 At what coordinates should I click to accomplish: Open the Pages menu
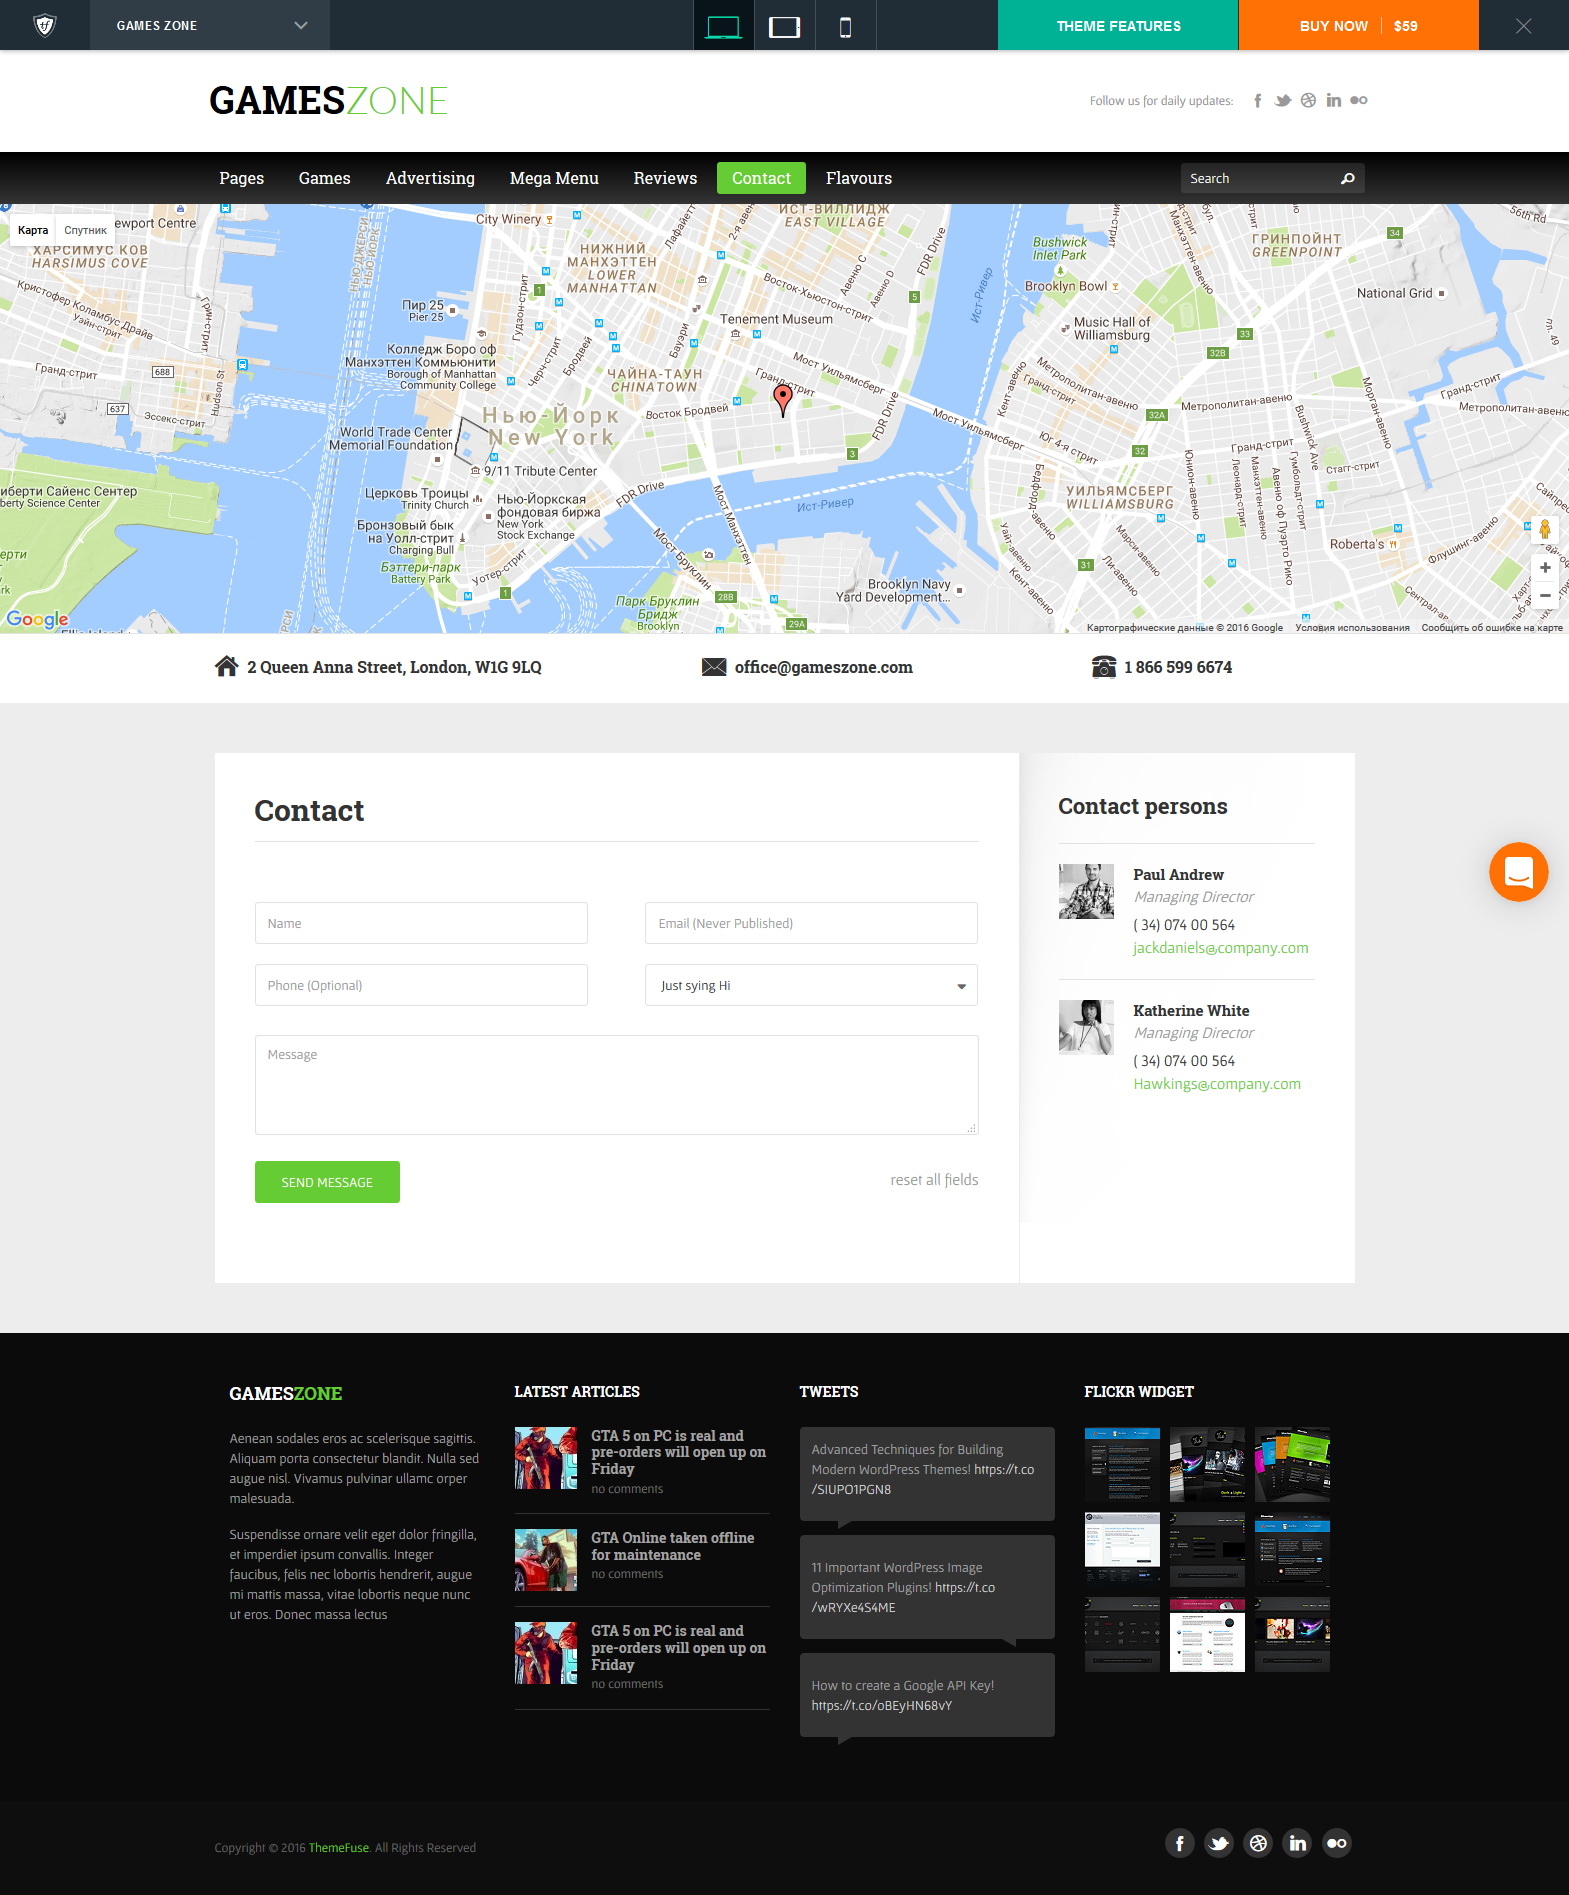pyautogui.click(x=242, y=178)
